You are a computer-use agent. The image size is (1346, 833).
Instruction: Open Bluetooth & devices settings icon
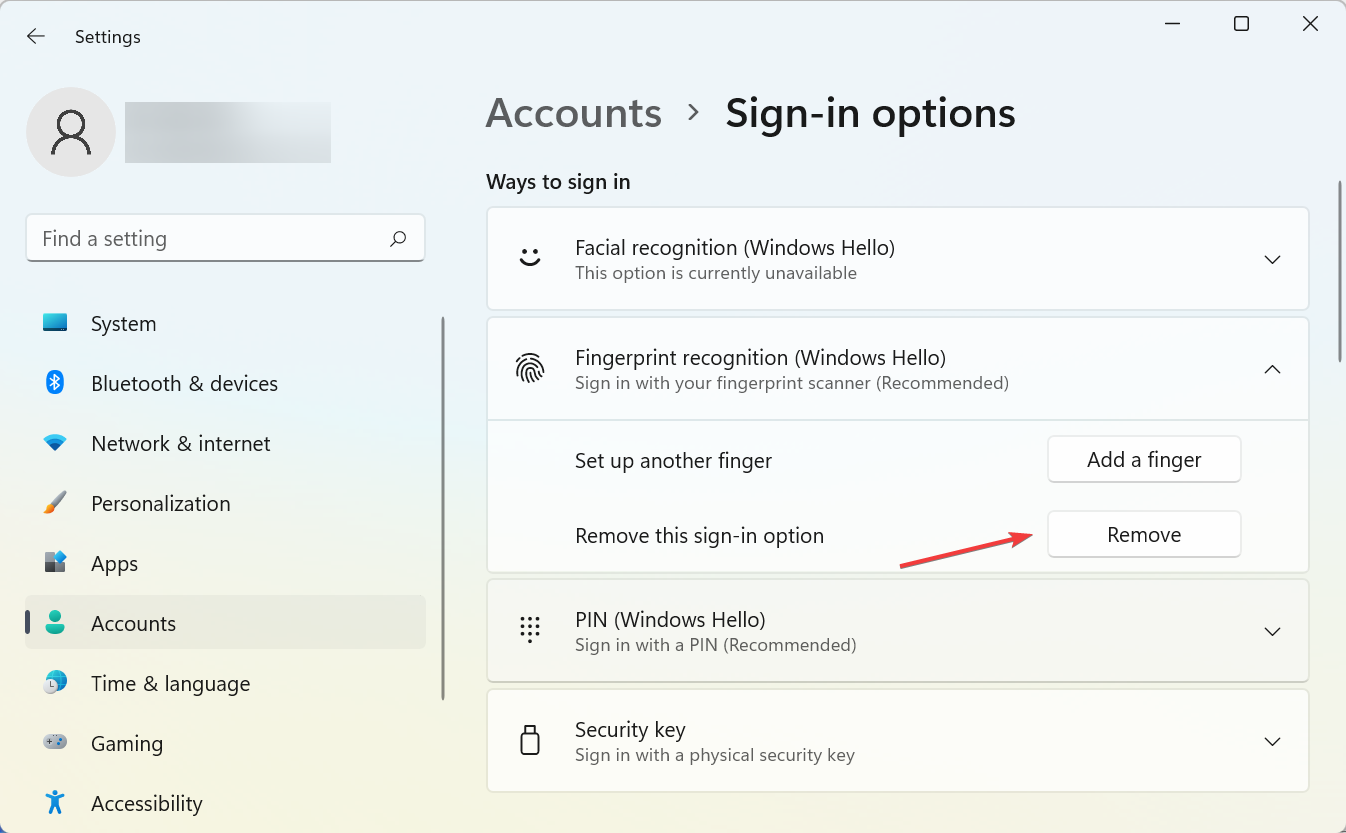point(53,383)
